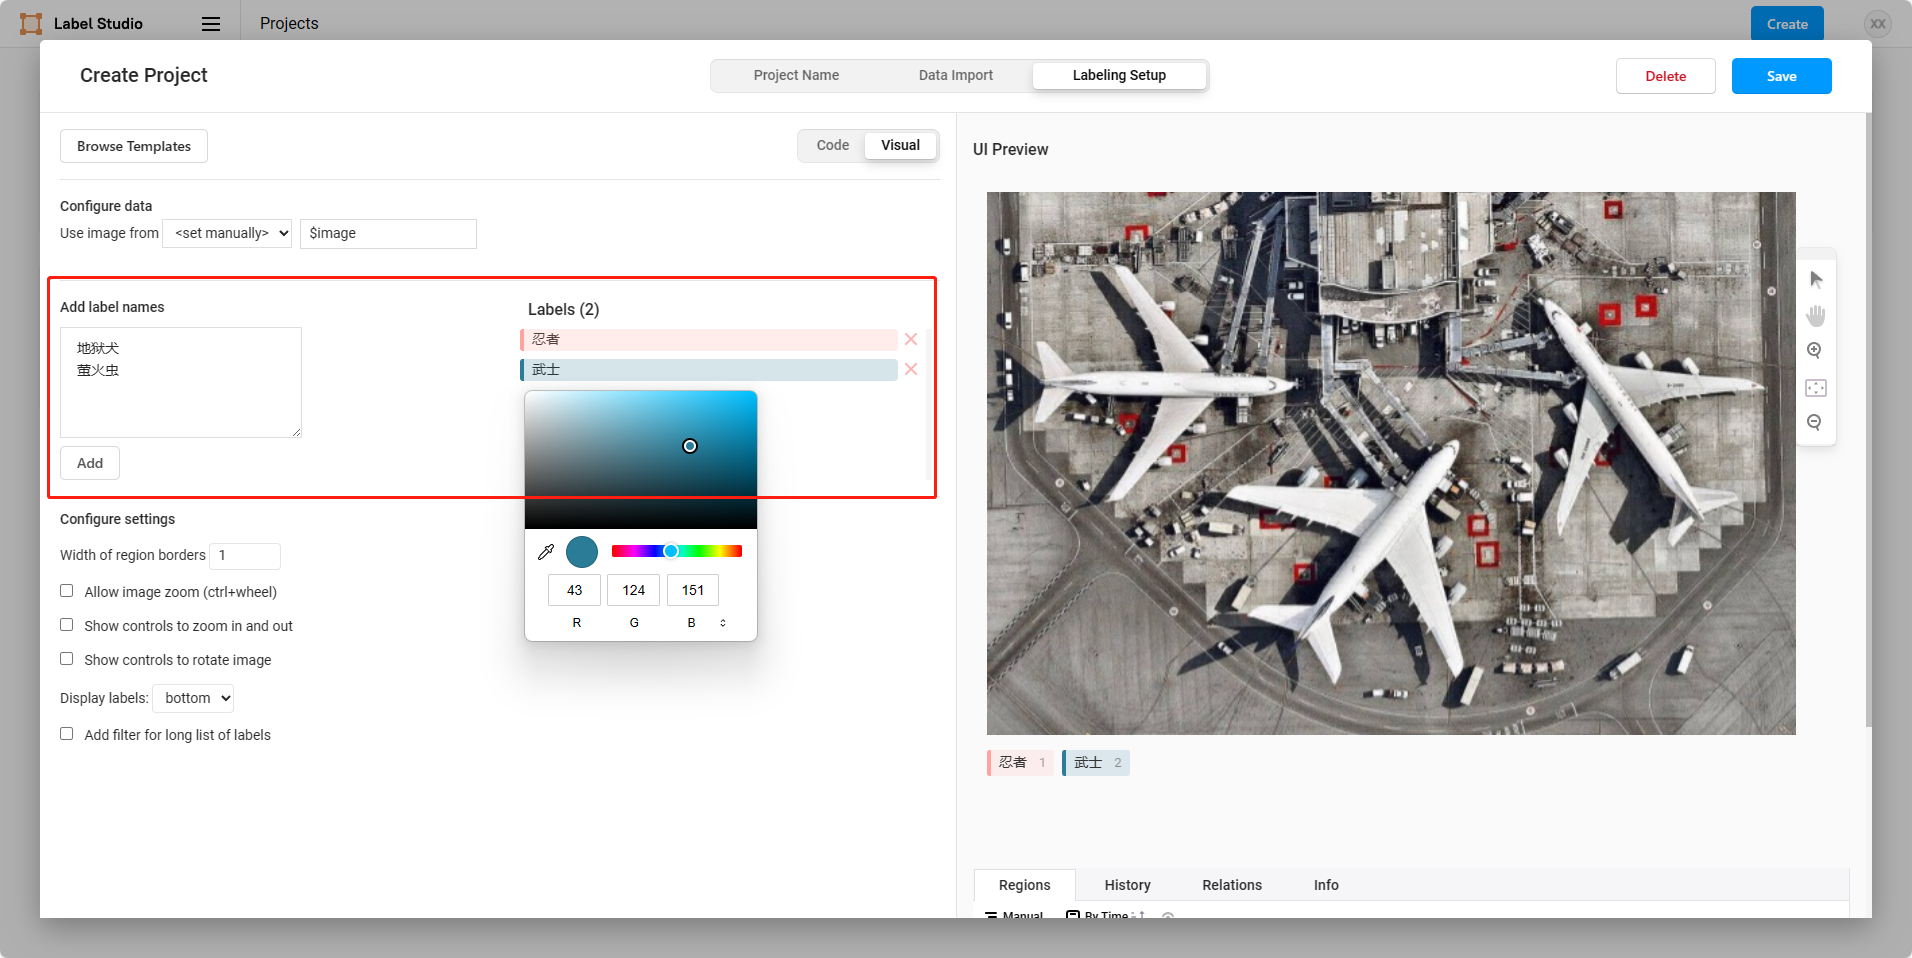Pick color with eyedropper tool
This screenshot has width=1912, height=958.
[546, 552]
